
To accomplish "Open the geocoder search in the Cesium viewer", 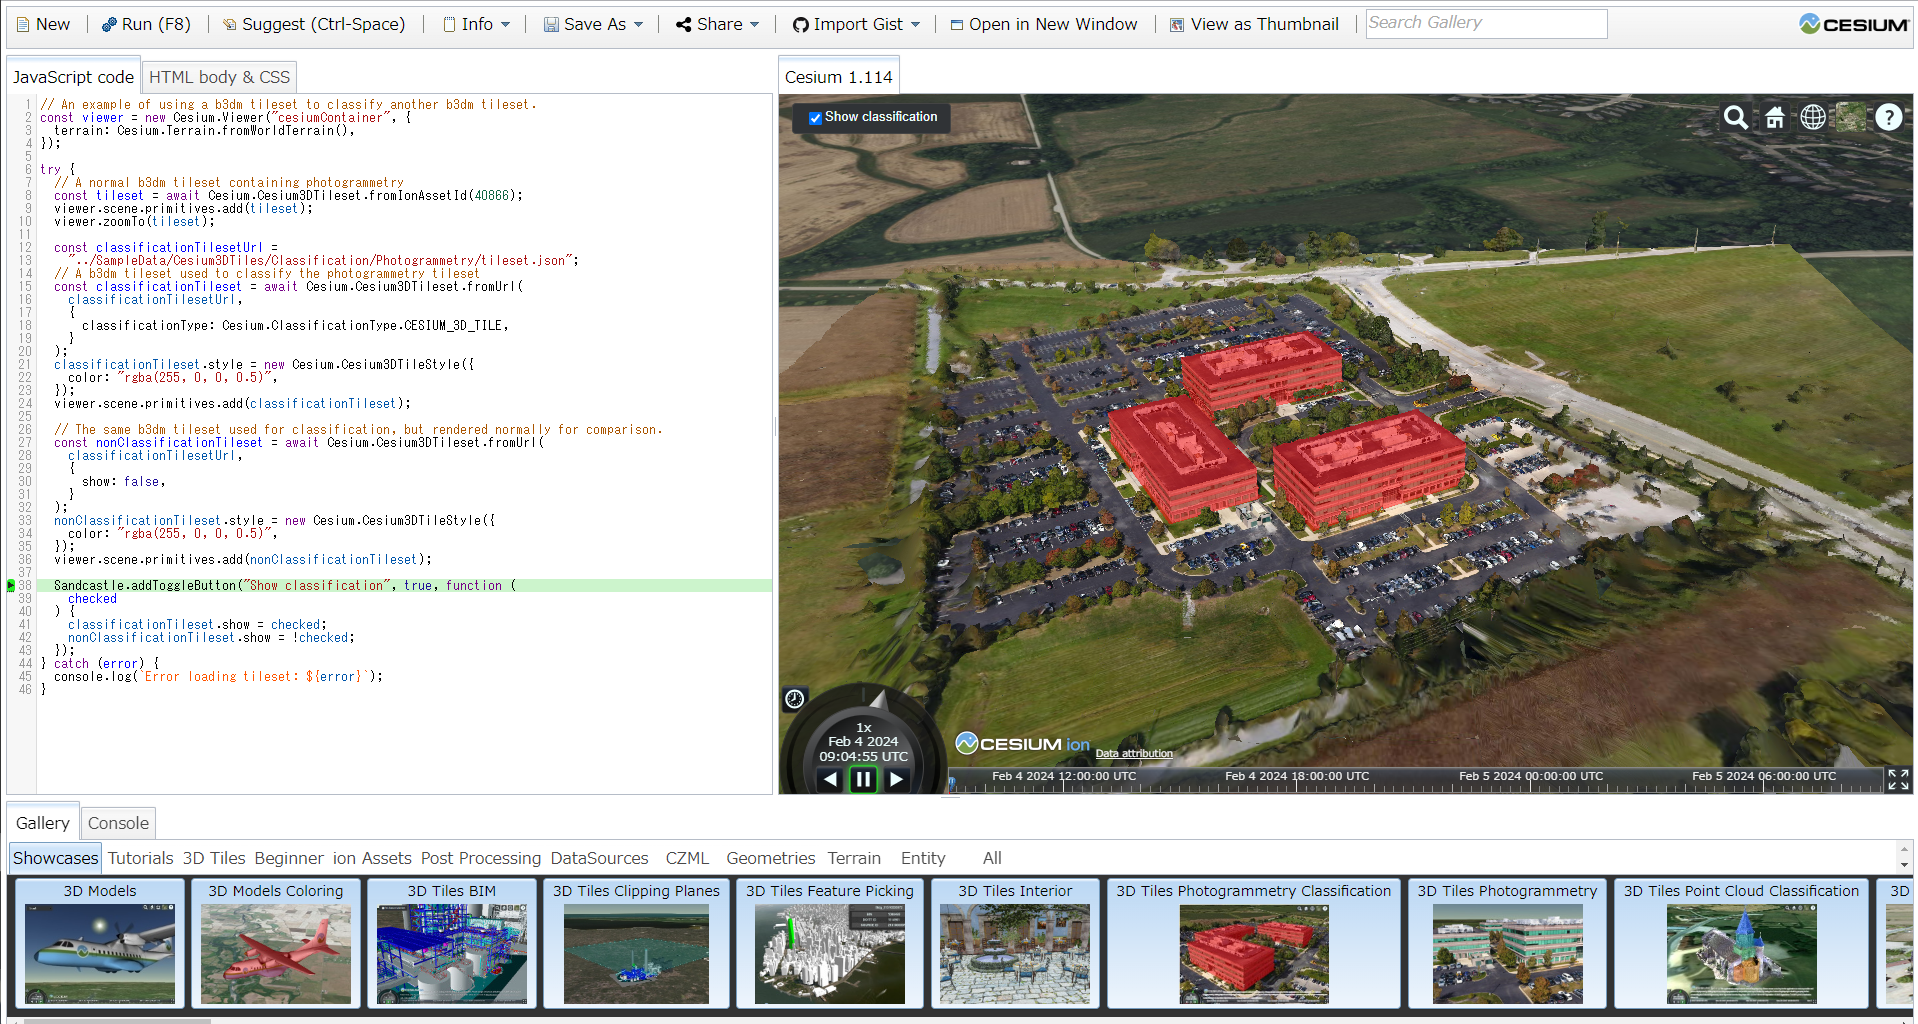I will 1735,117.
